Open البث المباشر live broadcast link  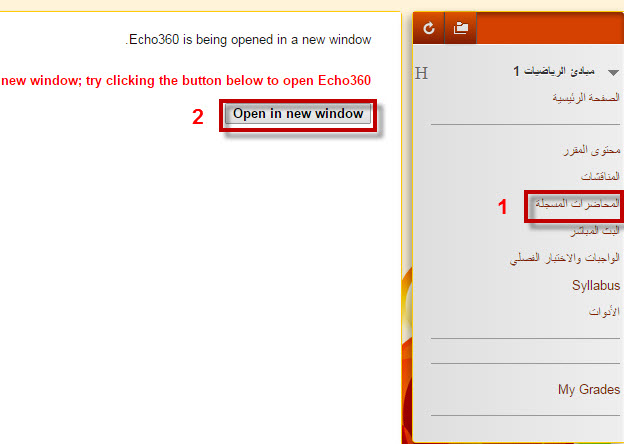[x=595, y=231]
